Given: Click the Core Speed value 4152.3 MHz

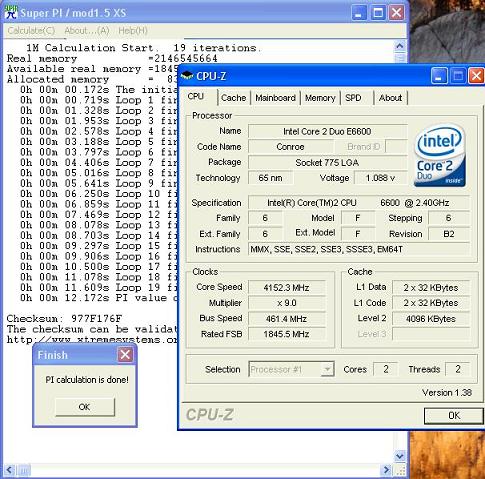Looking at the screenshot, I should (286, 287).
